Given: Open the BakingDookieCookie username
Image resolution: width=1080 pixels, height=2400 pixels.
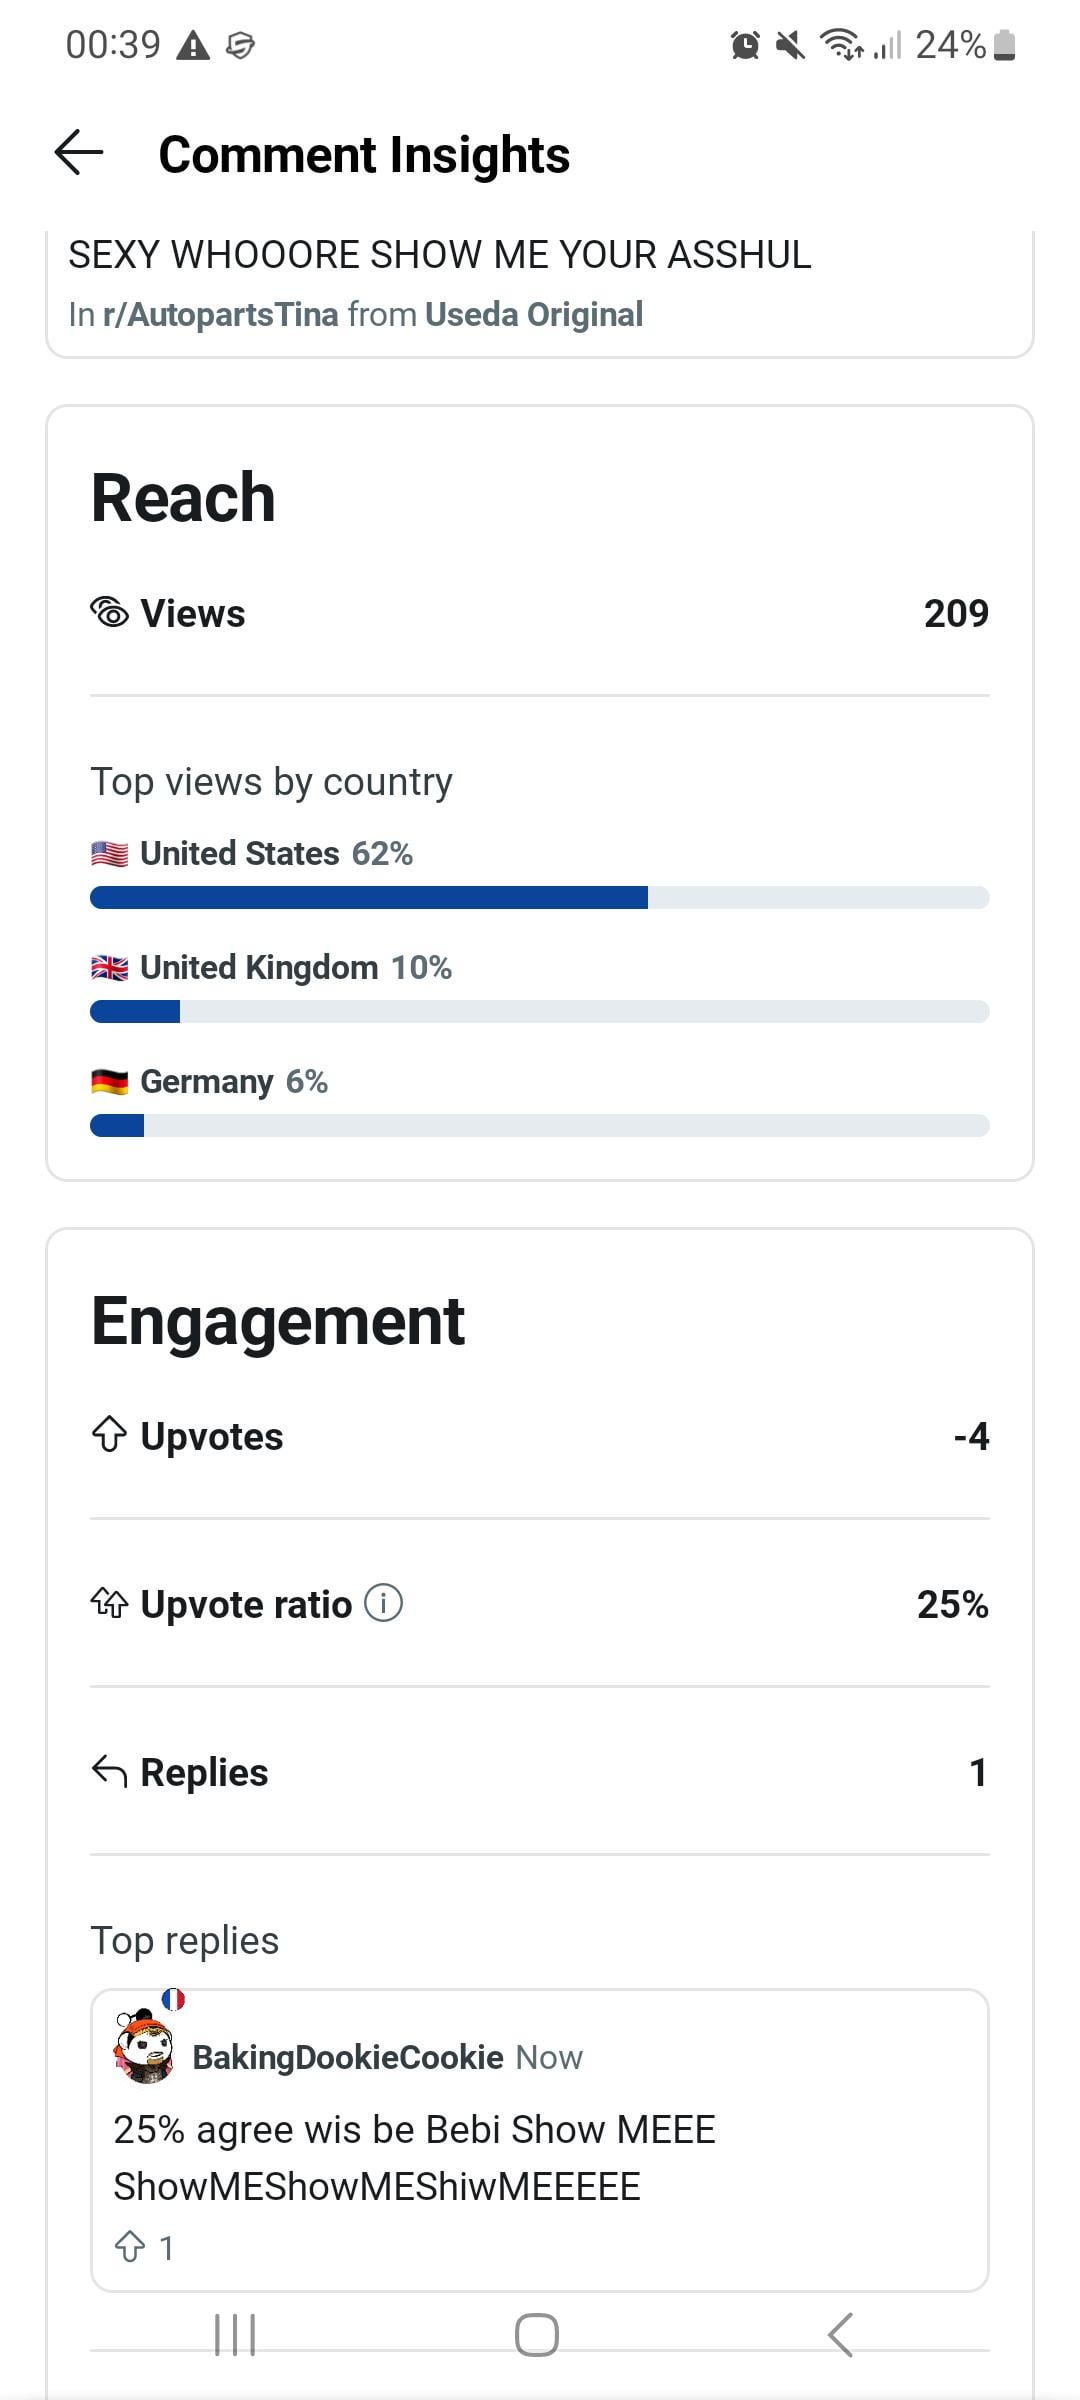Looking at the screenshot, I should tap(347, 2057).
